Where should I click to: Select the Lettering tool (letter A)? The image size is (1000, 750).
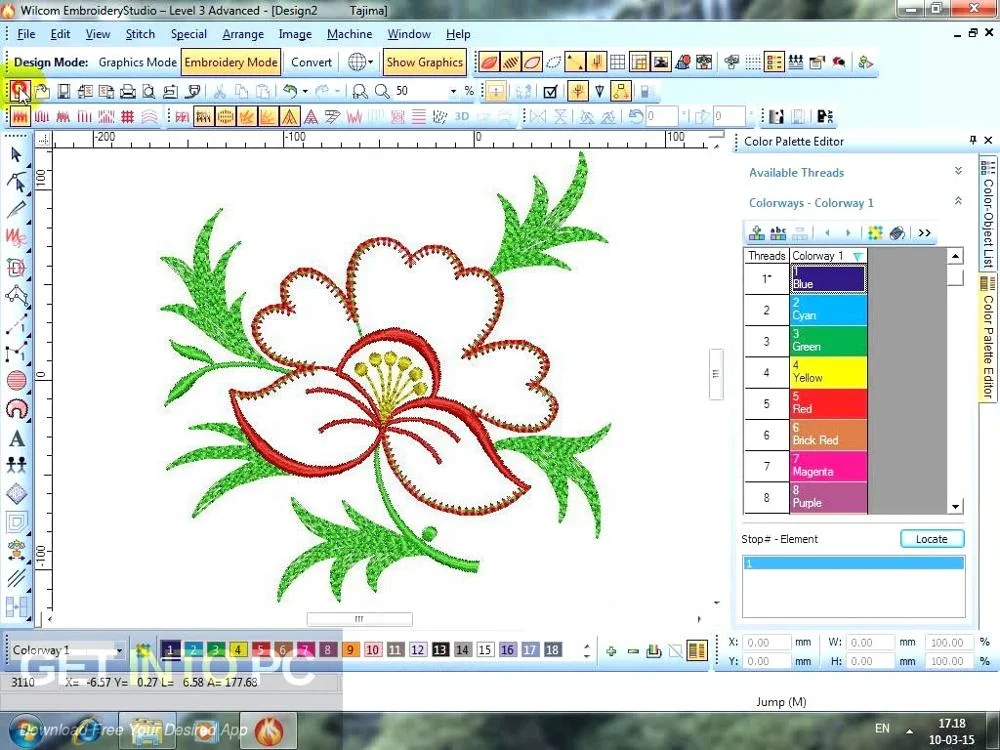[x=17, y=439]
